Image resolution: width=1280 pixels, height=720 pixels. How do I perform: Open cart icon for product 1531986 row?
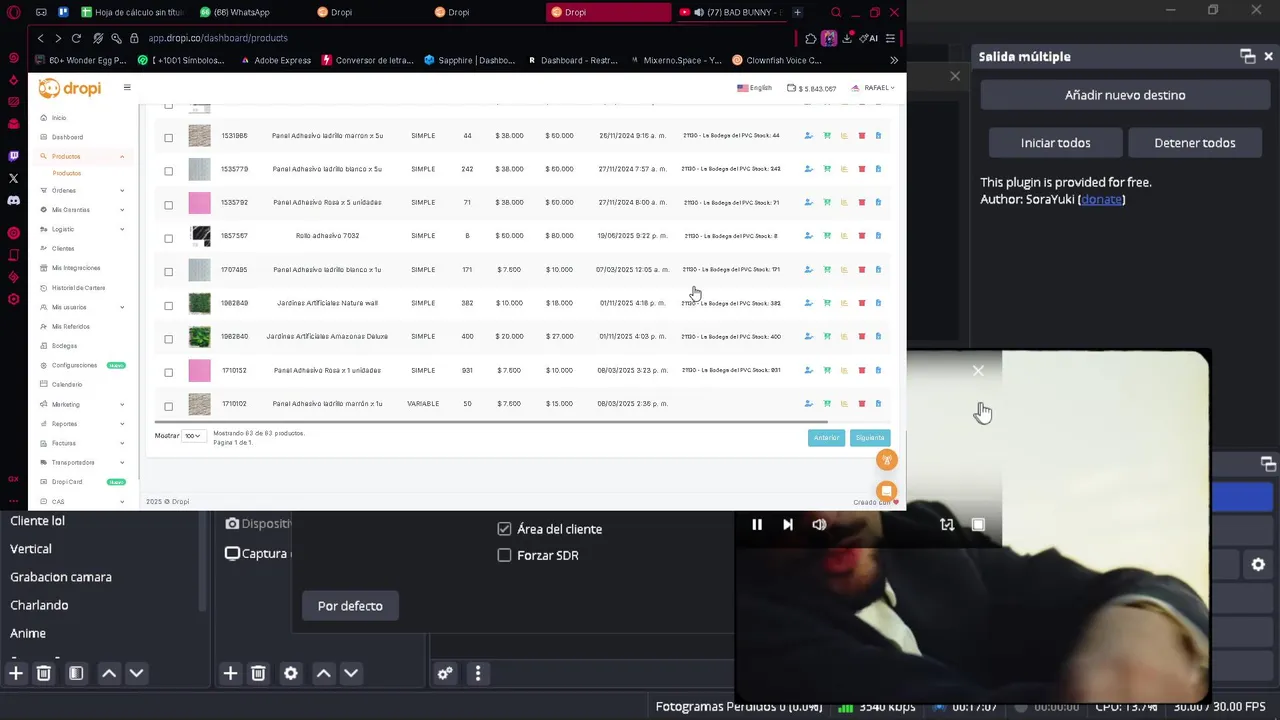[827, 136]
